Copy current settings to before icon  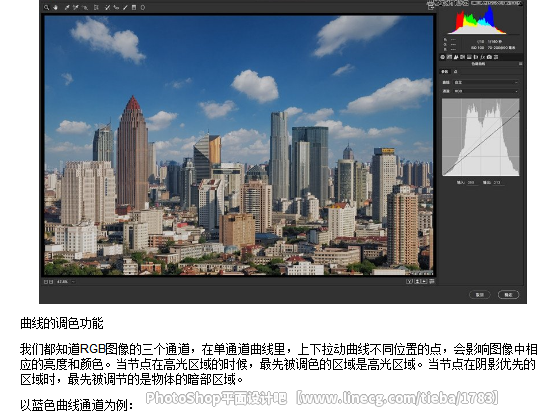[424, 281]
